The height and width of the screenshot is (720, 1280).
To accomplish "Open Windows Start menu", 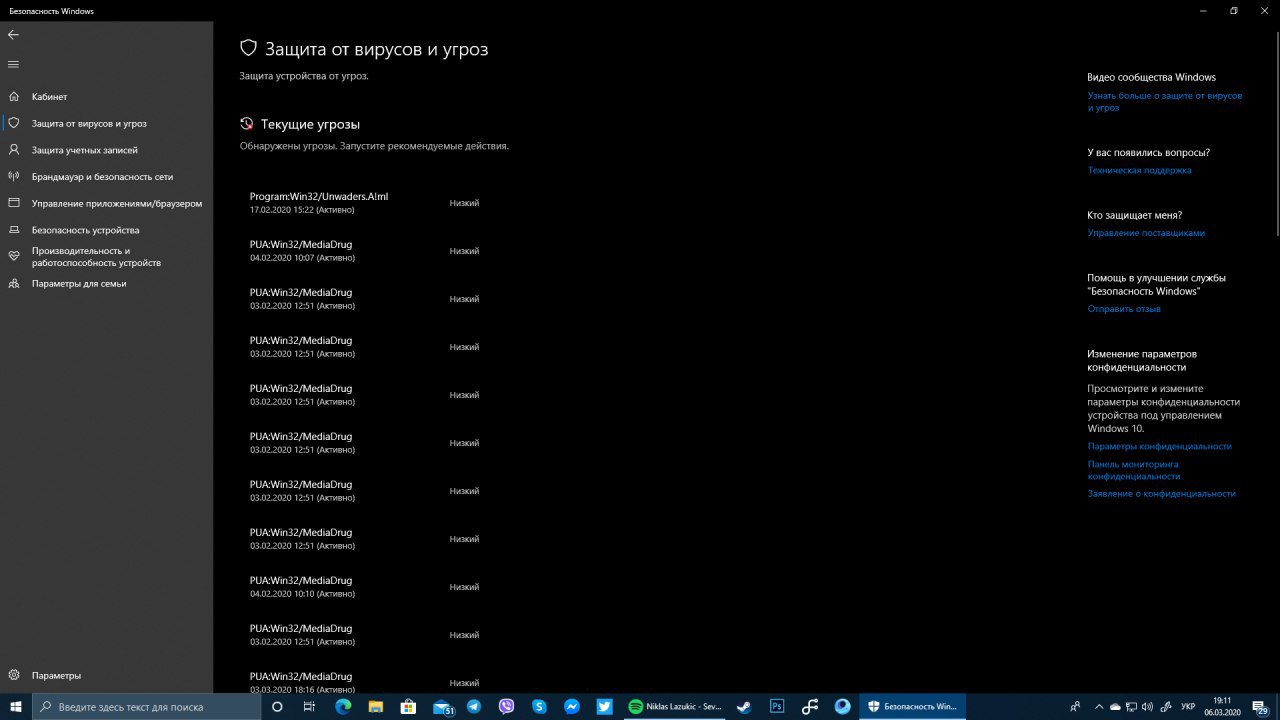I will 16,706.
